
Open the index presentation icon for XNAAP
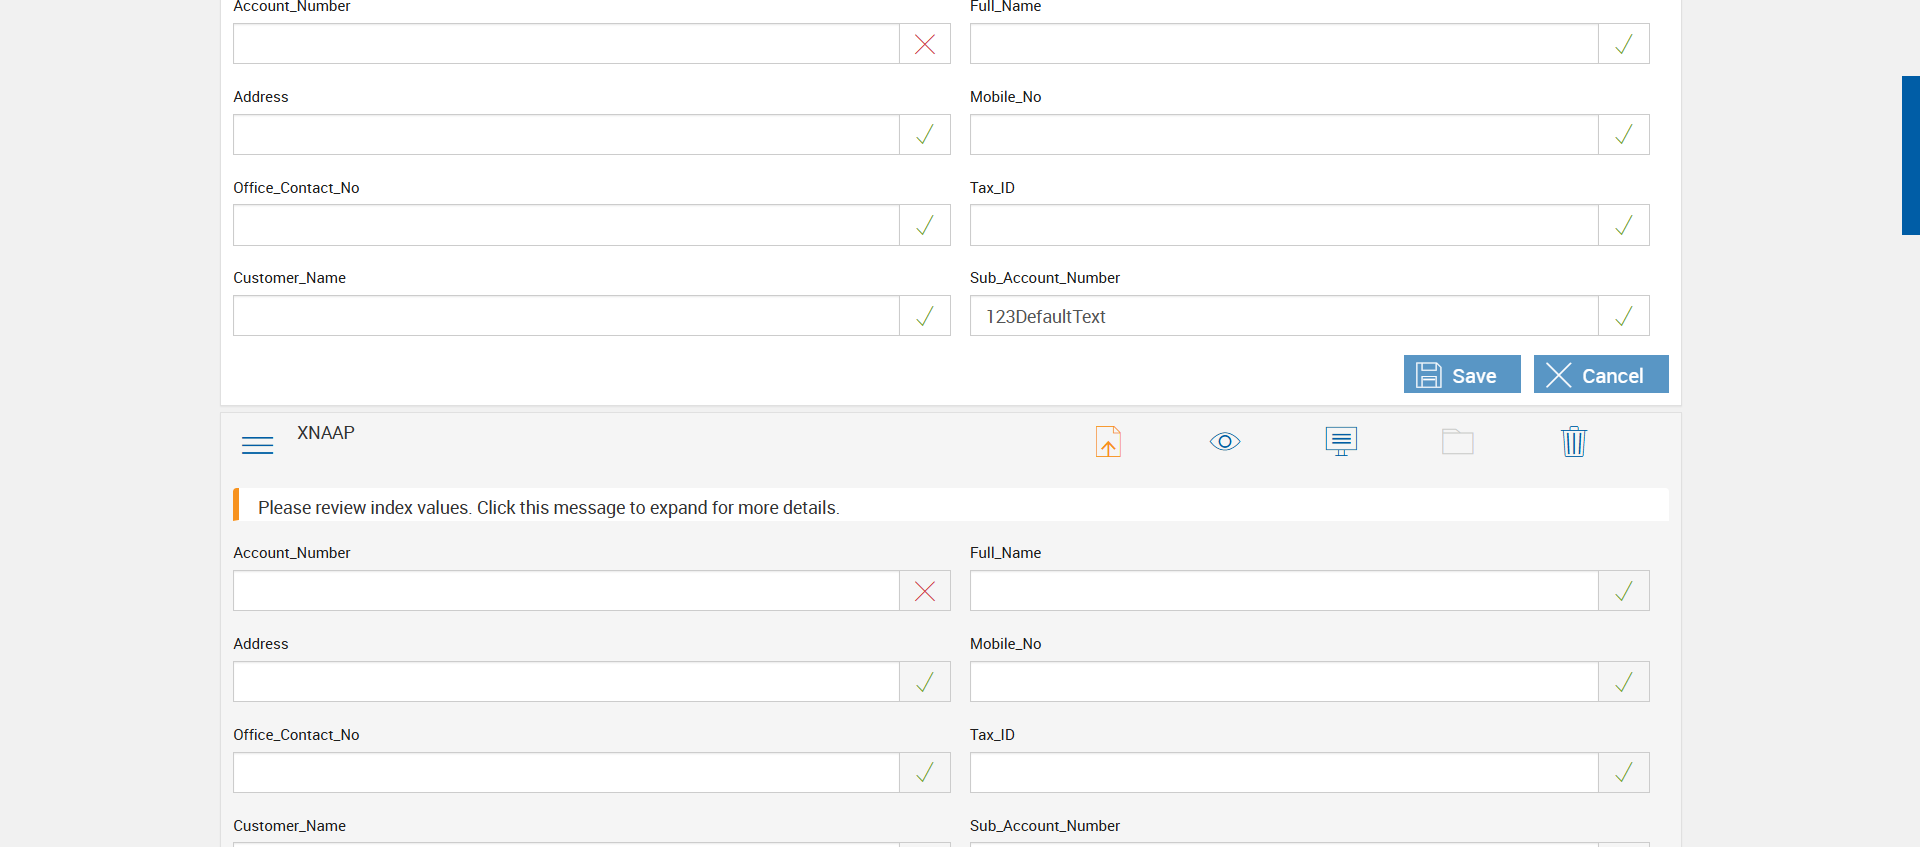point(1341,441)
